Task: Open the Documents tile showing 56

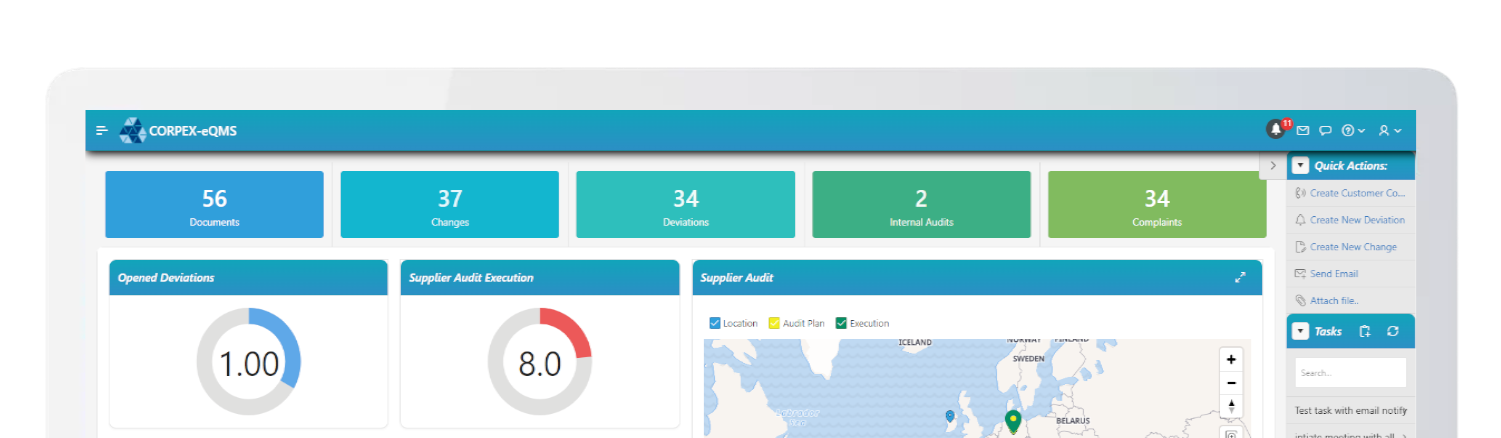Action: tap(214, 204)
